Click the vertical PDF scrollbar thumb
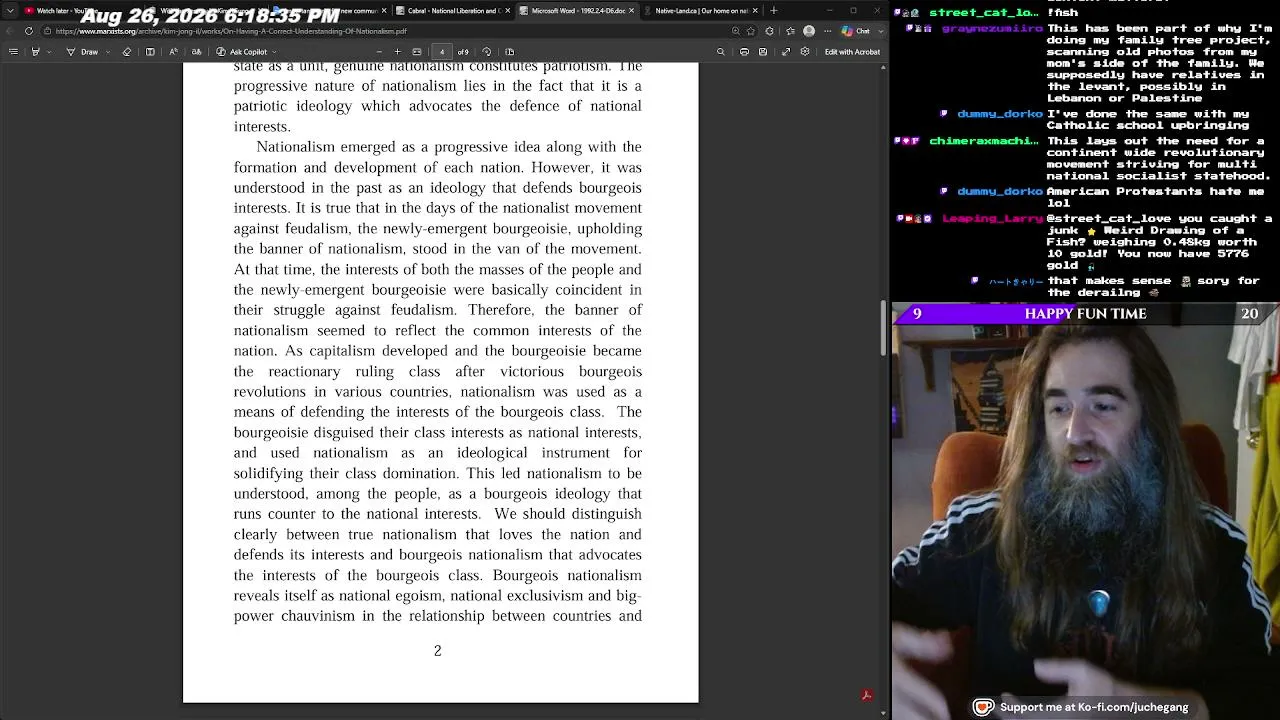Screen dimensions: 1280x720 click(883, 327)
